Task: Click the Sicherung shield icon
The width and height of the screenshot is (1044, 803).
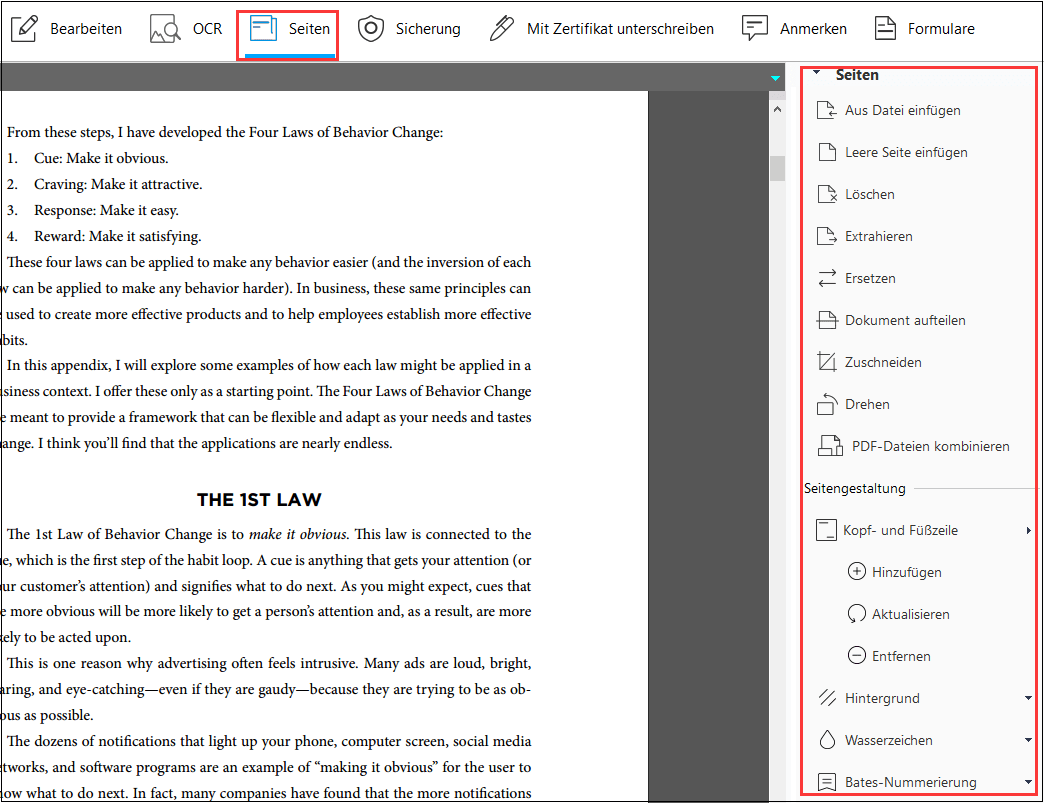Action: tap(371, 29)
